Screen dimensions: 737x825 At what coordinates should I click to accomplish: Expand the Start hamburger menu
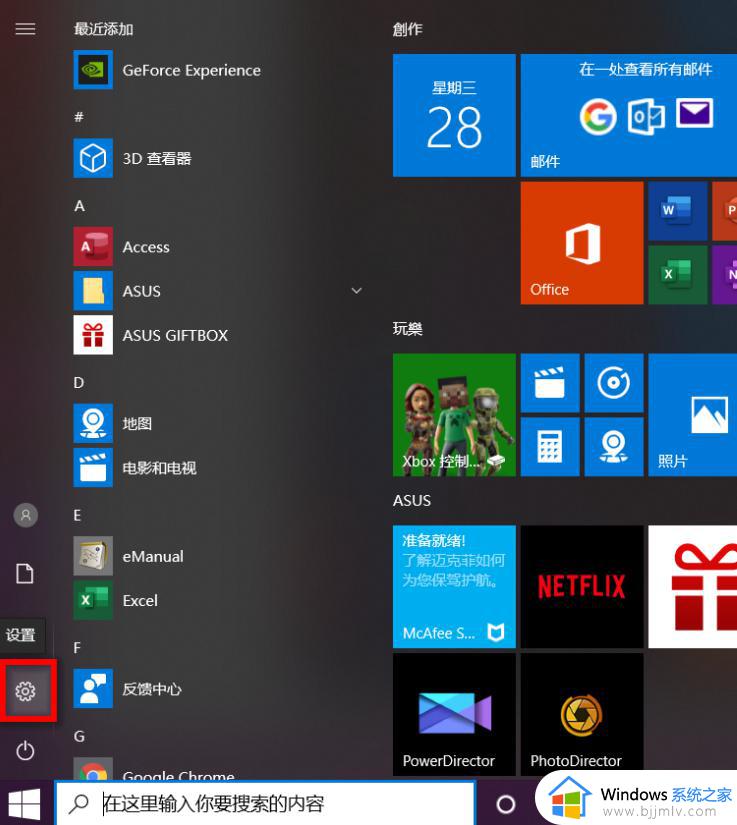tap(25, 29)
